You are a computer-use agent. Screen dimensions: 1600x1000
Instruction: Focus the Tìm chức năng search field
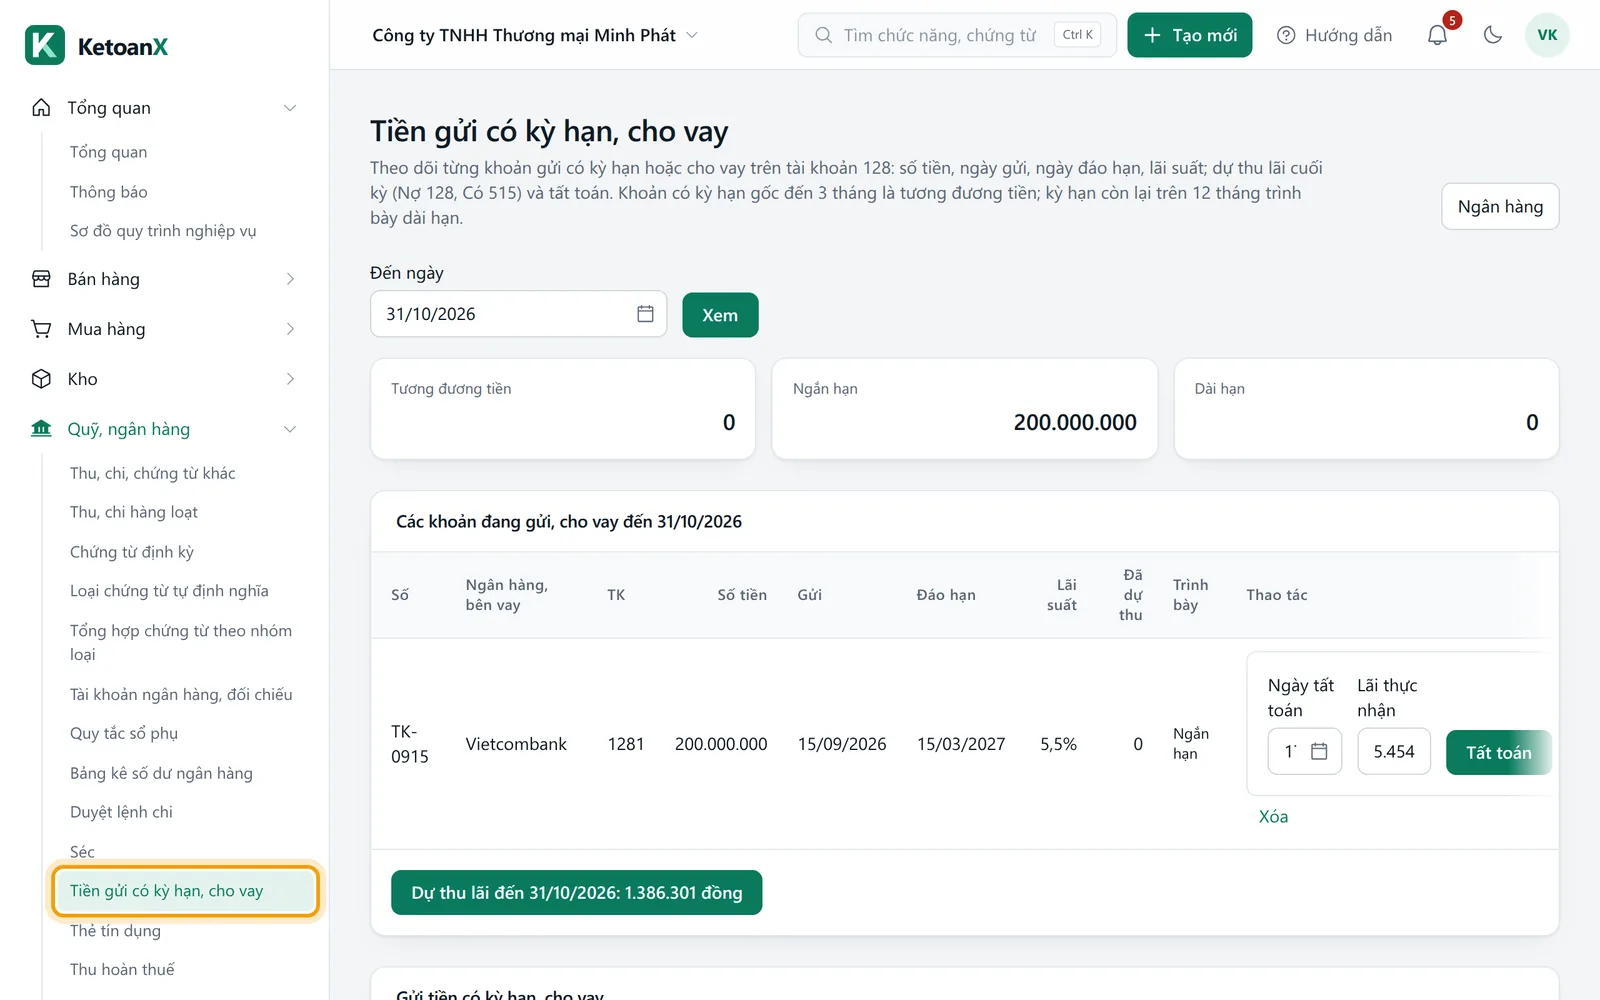[x=957, y=35]
